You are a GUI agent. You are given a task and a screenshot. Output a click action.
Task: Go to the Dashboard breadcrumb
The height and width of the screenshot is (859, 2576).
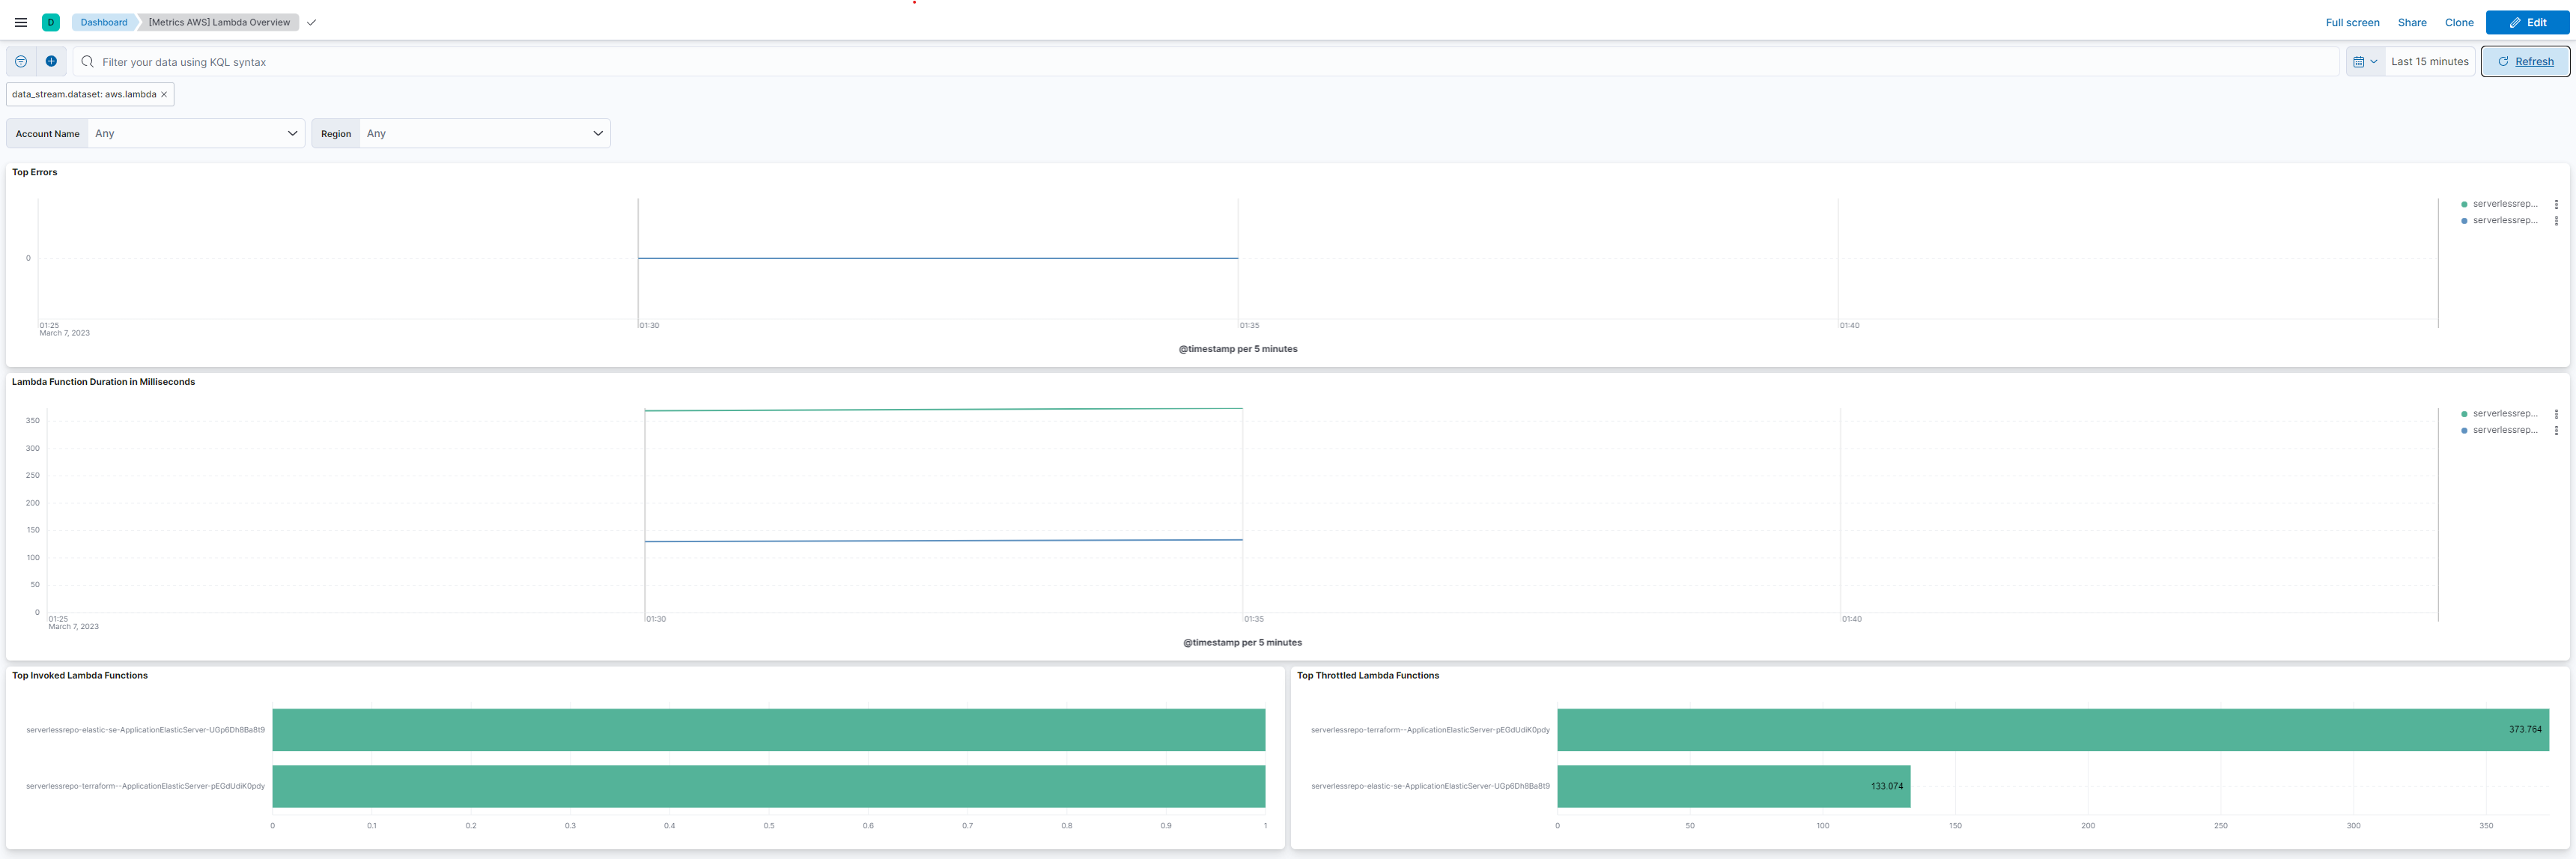pos(104,22)
